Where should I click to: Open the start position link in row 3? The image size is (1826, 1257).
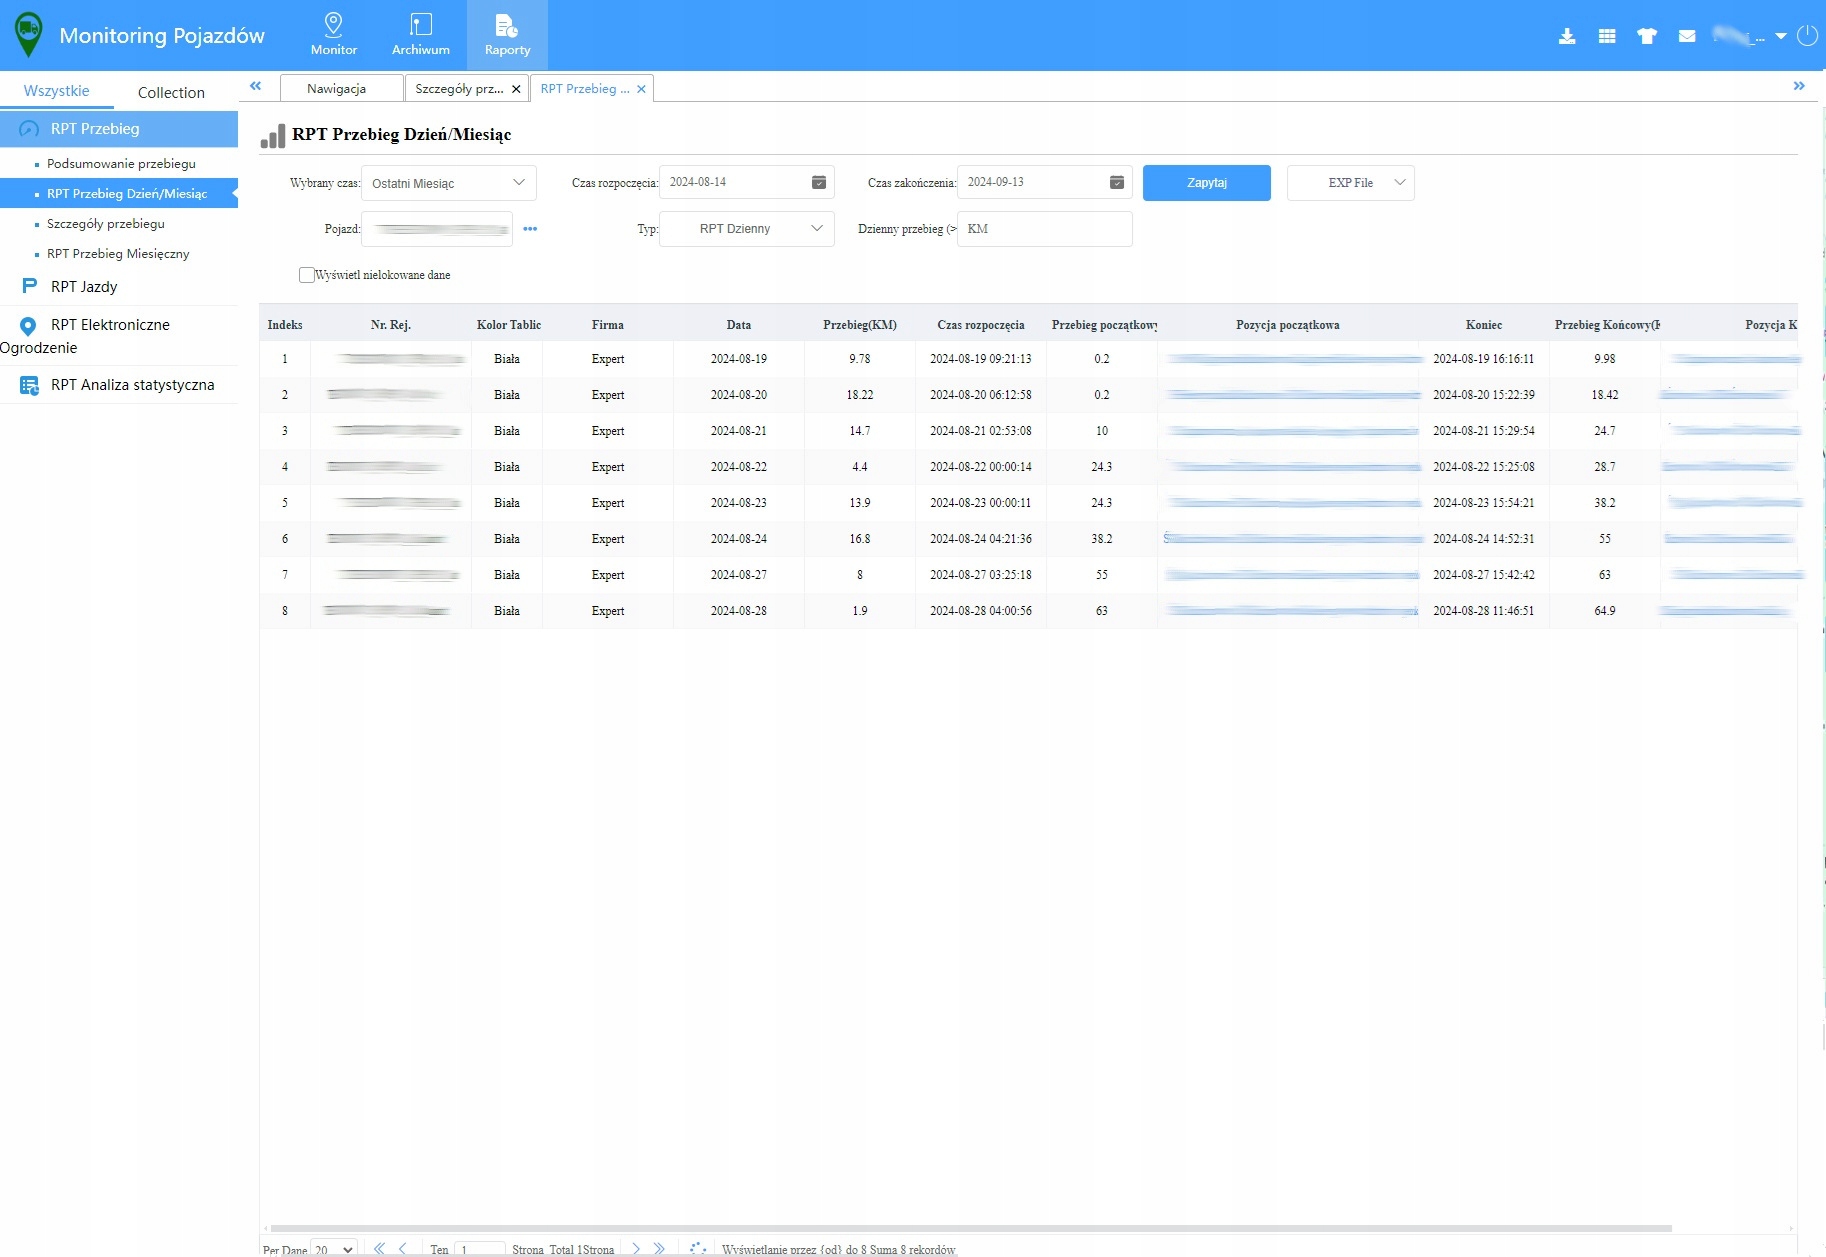[x=1295, y=431]
